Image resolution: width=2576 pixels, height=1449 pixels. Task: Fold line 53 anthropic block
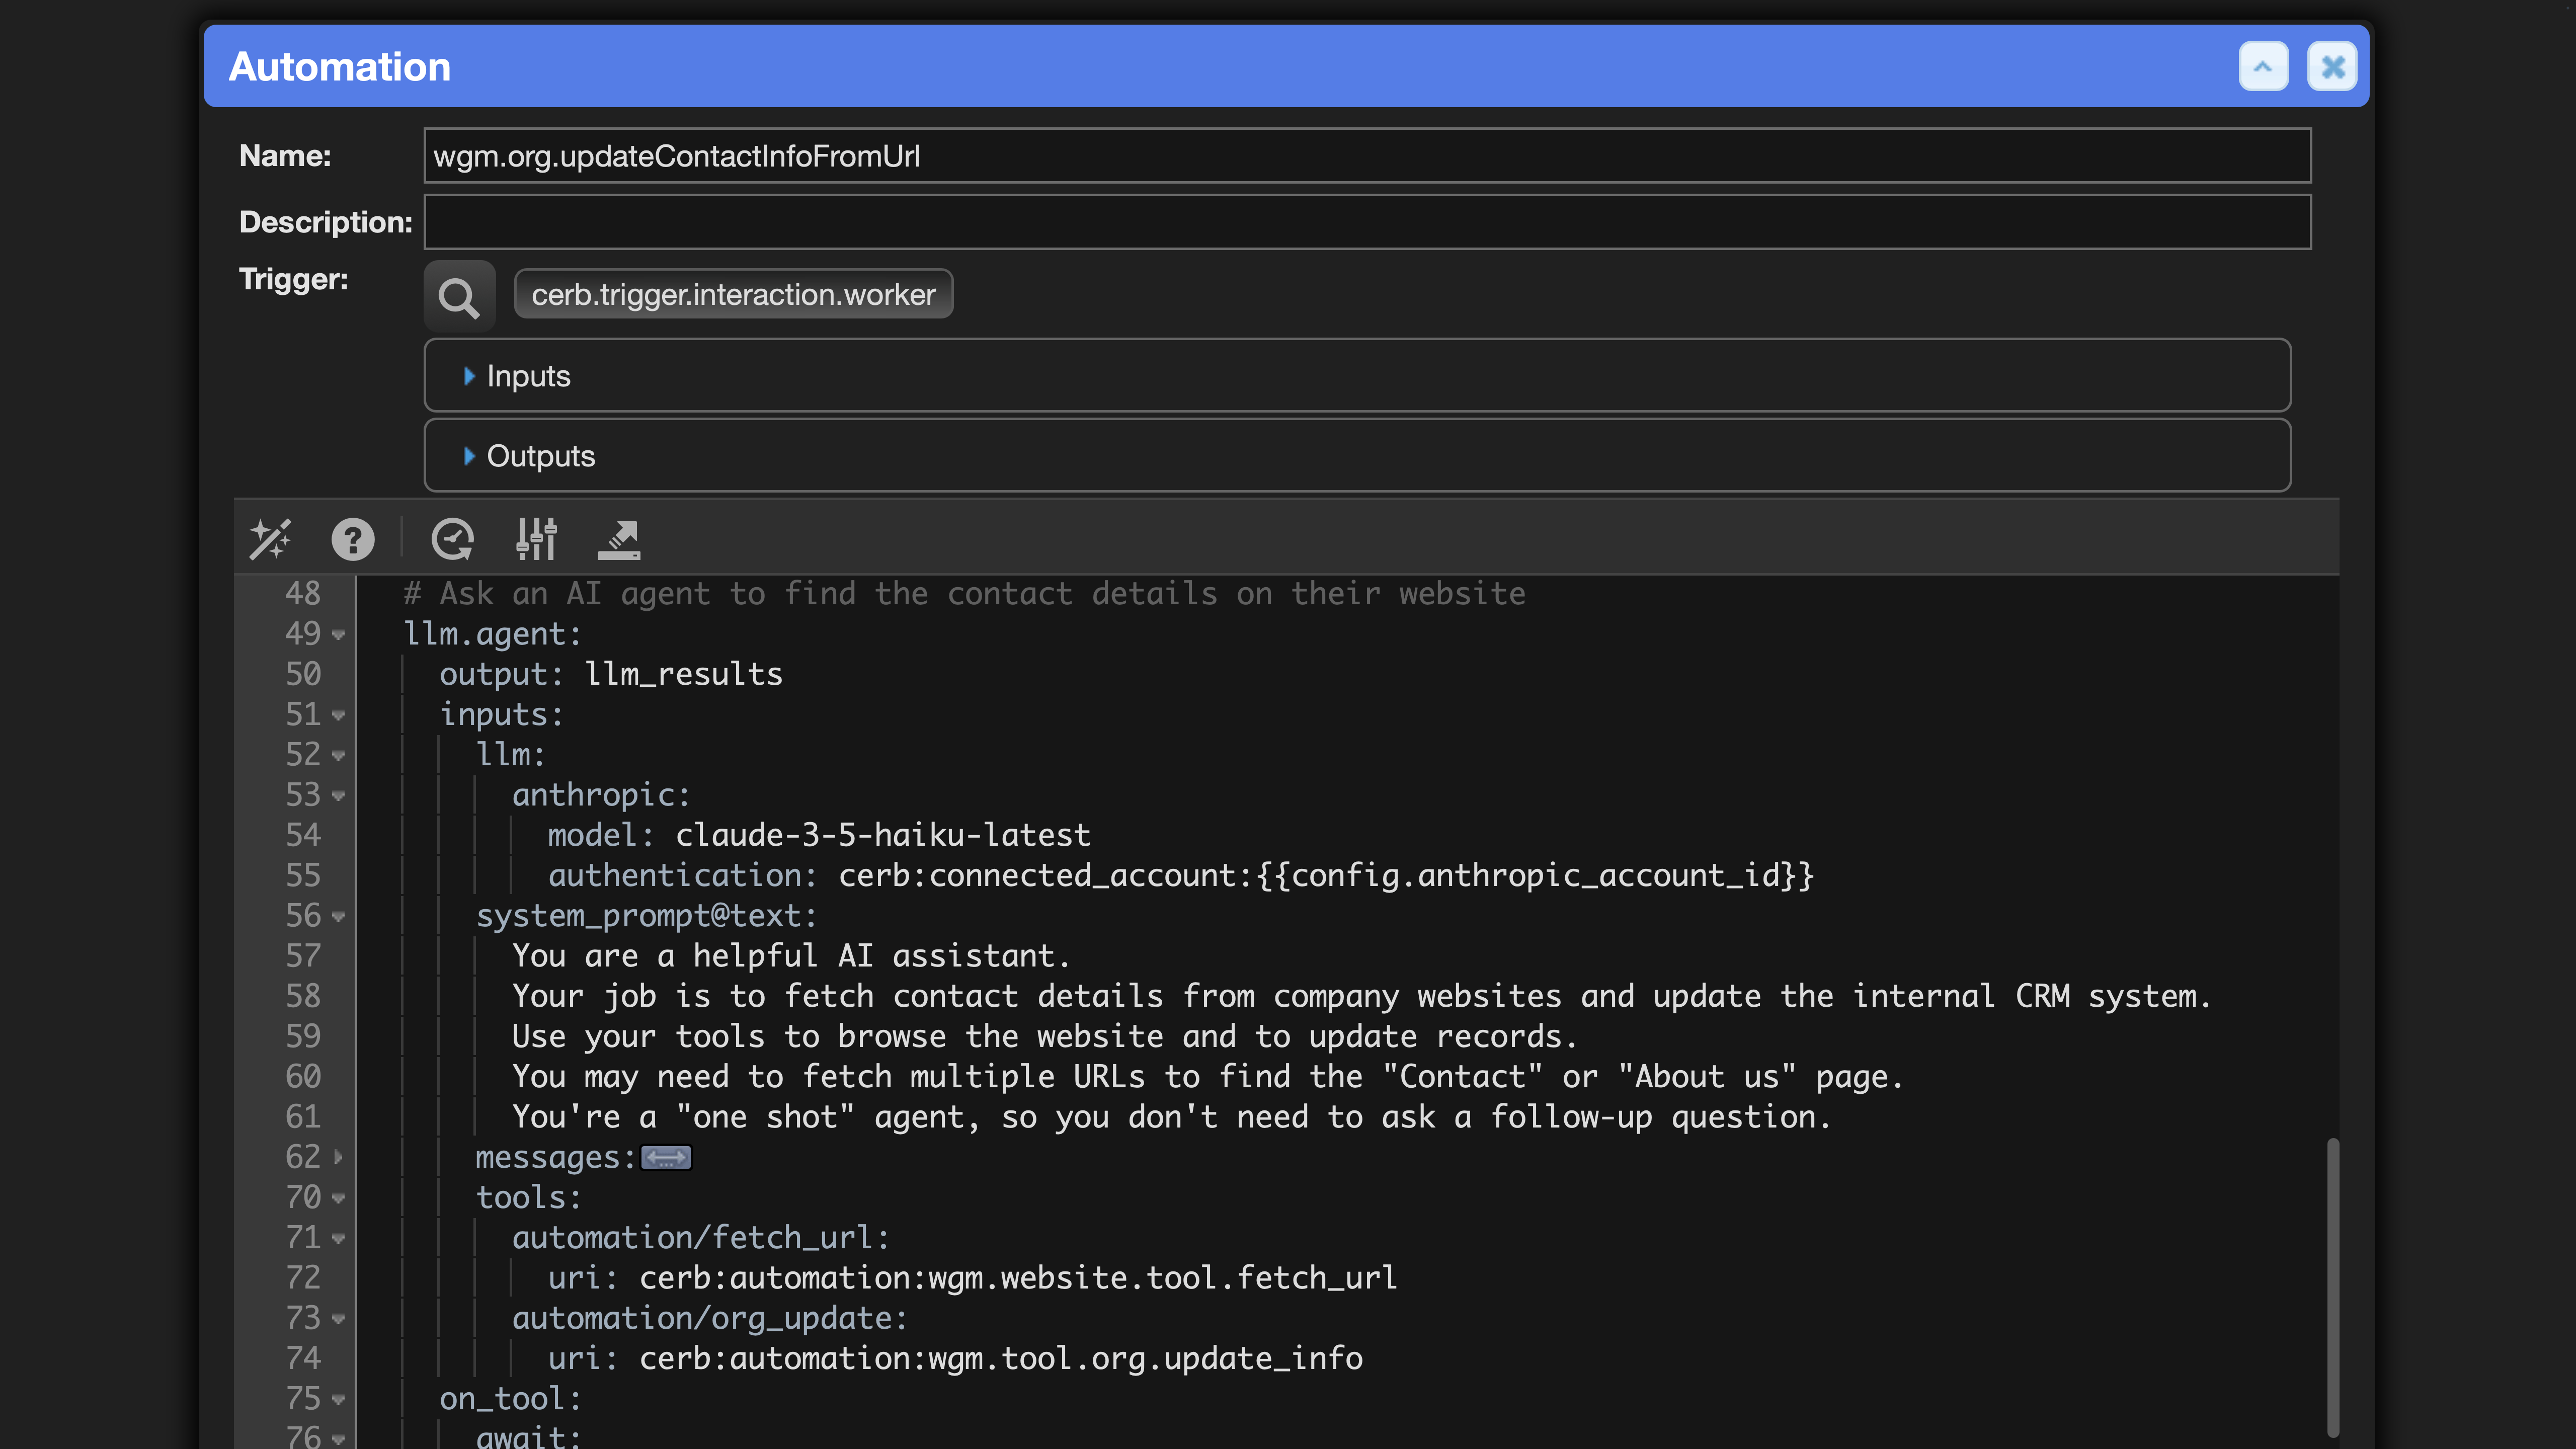click(x=338, y=796)
